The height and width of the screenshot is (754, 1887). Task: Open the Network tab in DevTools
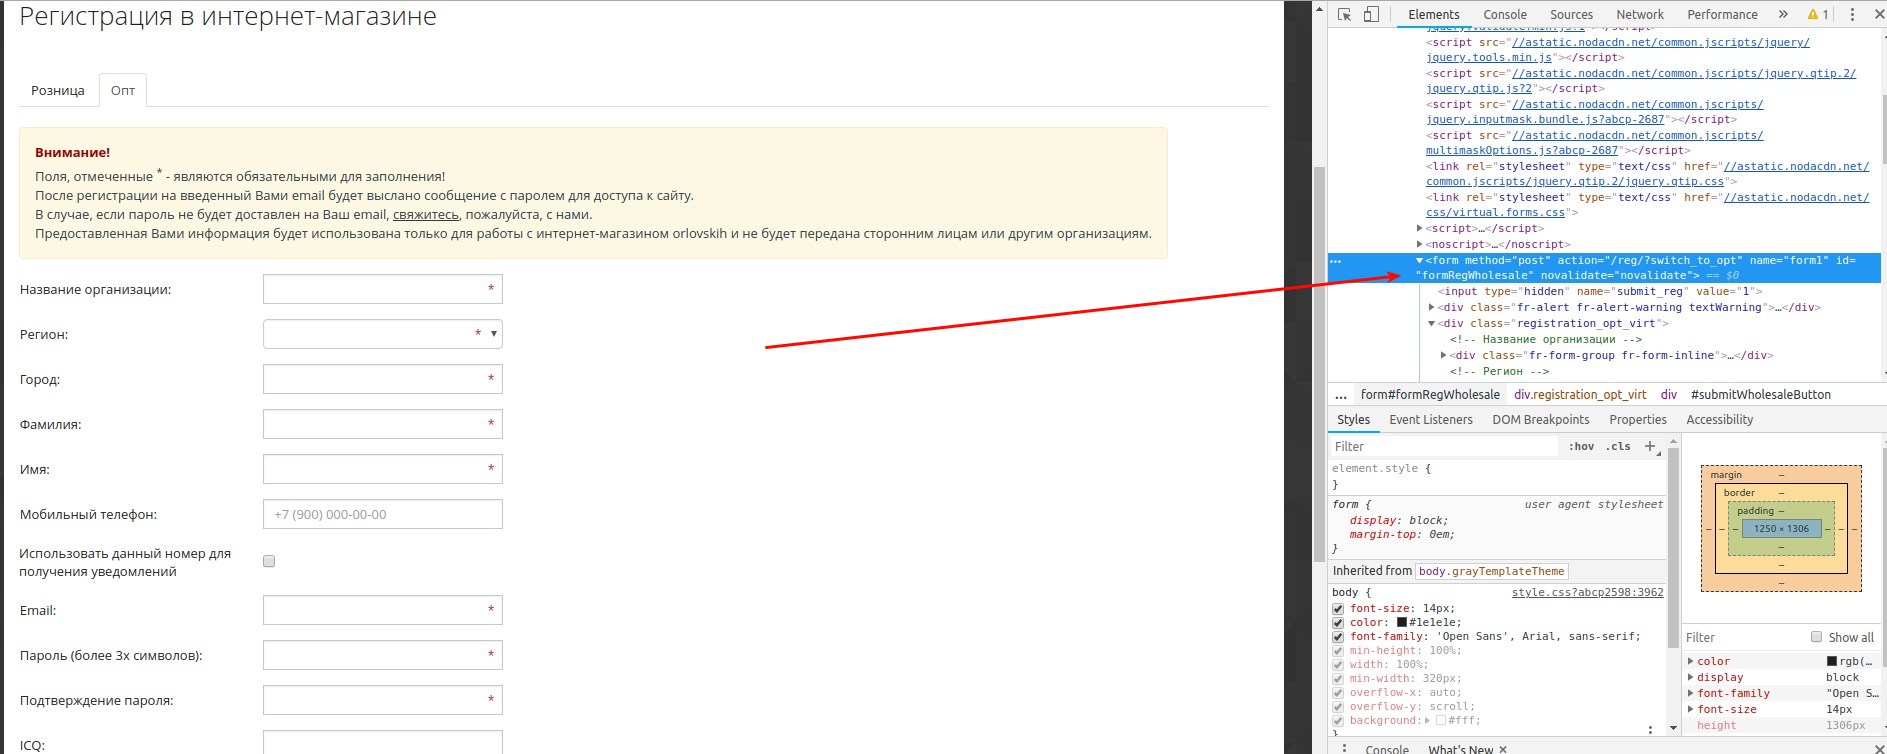pos(1640,14)
